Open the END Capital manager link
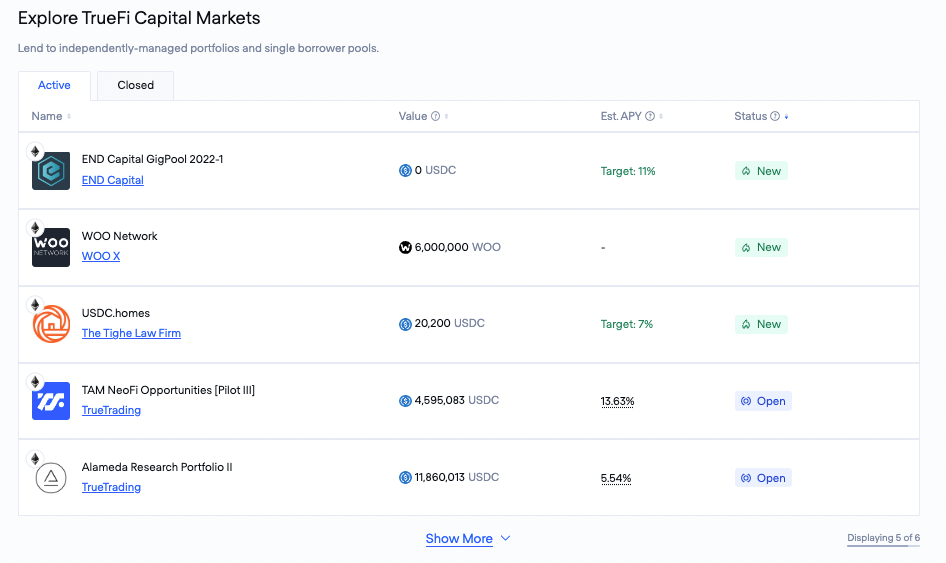Screen dimensions: 946x563 113,180
